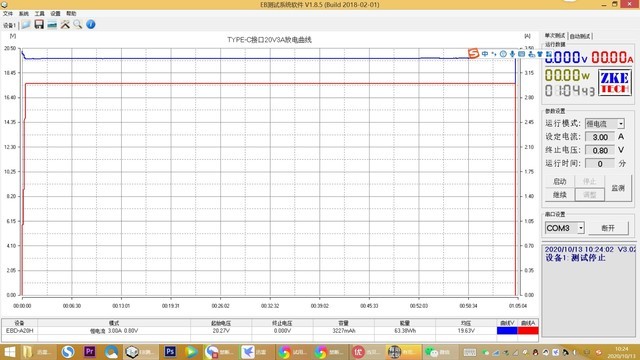
Task: Open the 工具 menu
Action: [39, 13]
